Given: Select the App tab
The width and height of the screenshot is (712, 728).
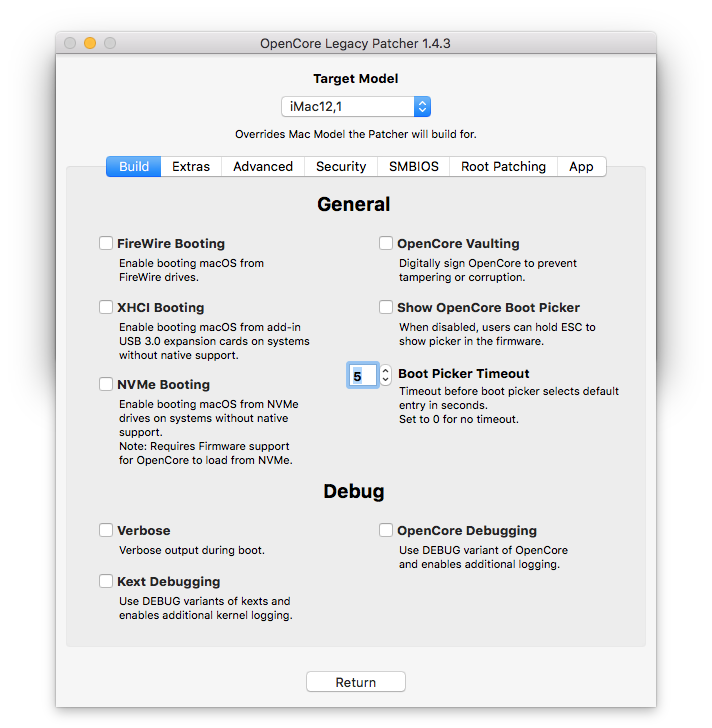Looking at the screenshot, I should [x=582, y=167].
